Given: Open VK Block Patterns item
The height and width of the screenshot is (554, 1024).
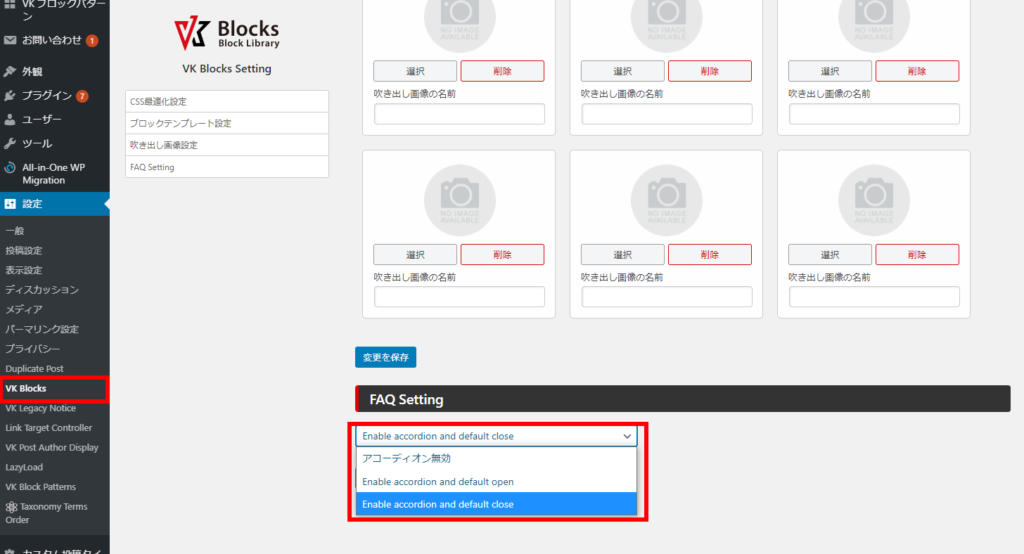Looking at the screenshot, I should click(x=40, y=487).
